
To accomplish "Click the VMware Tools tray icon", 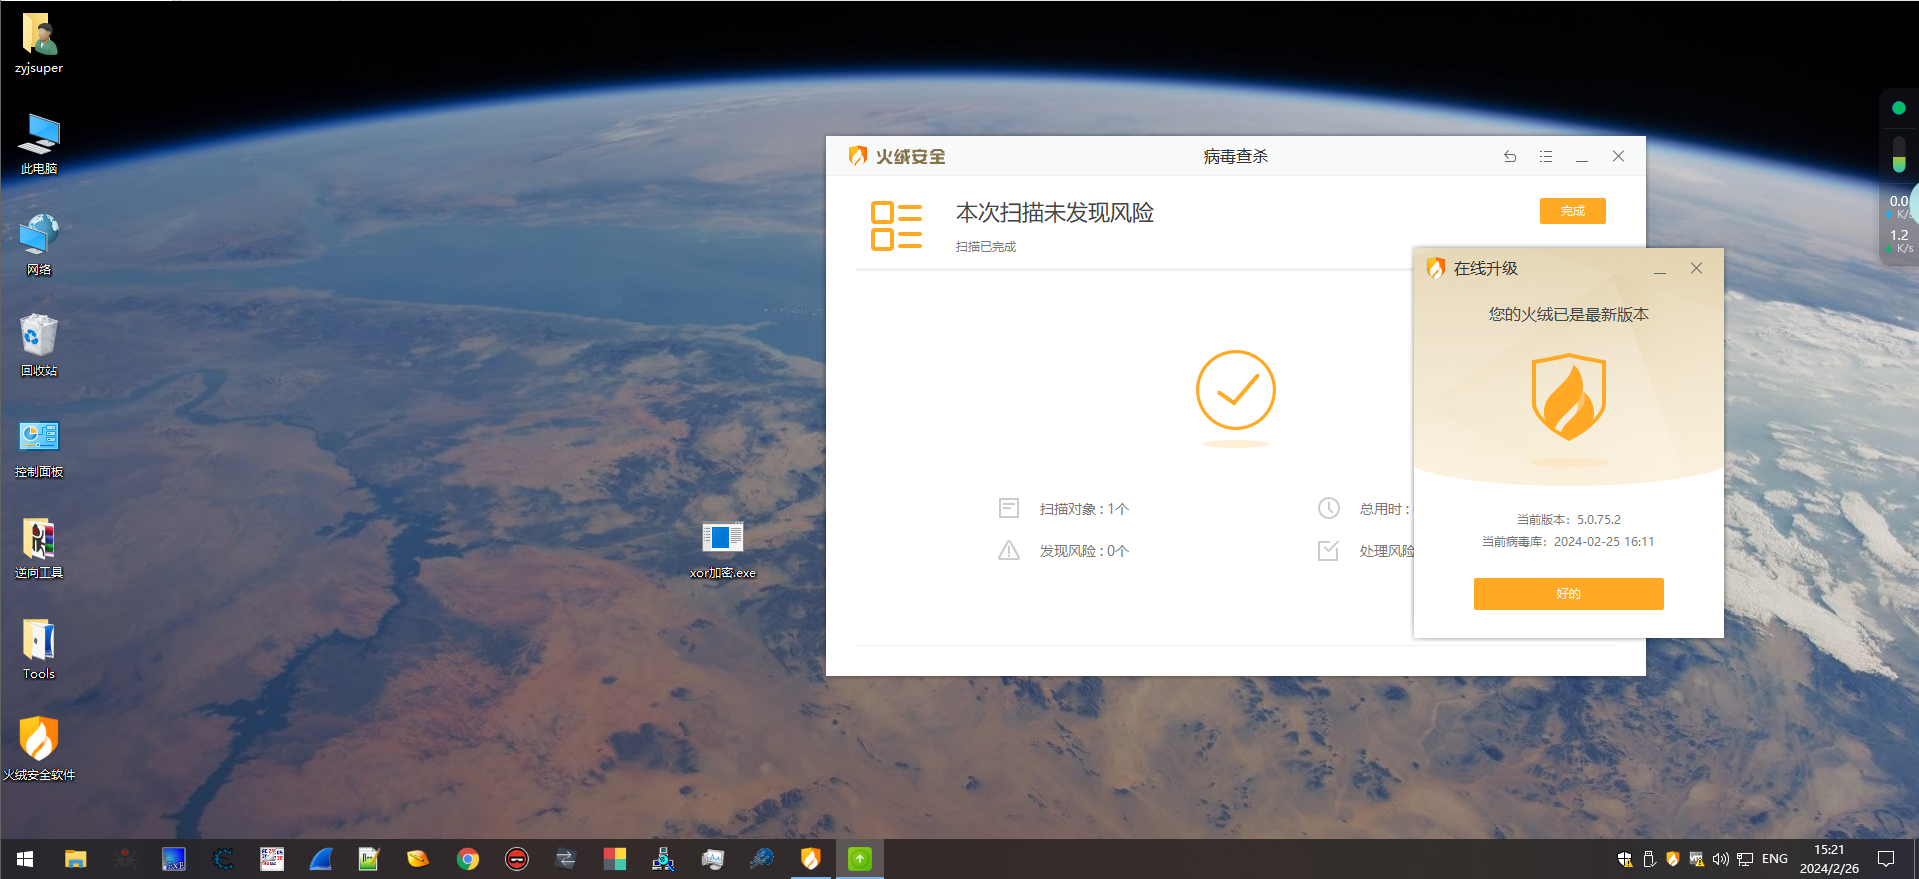I will [1696, 859].
